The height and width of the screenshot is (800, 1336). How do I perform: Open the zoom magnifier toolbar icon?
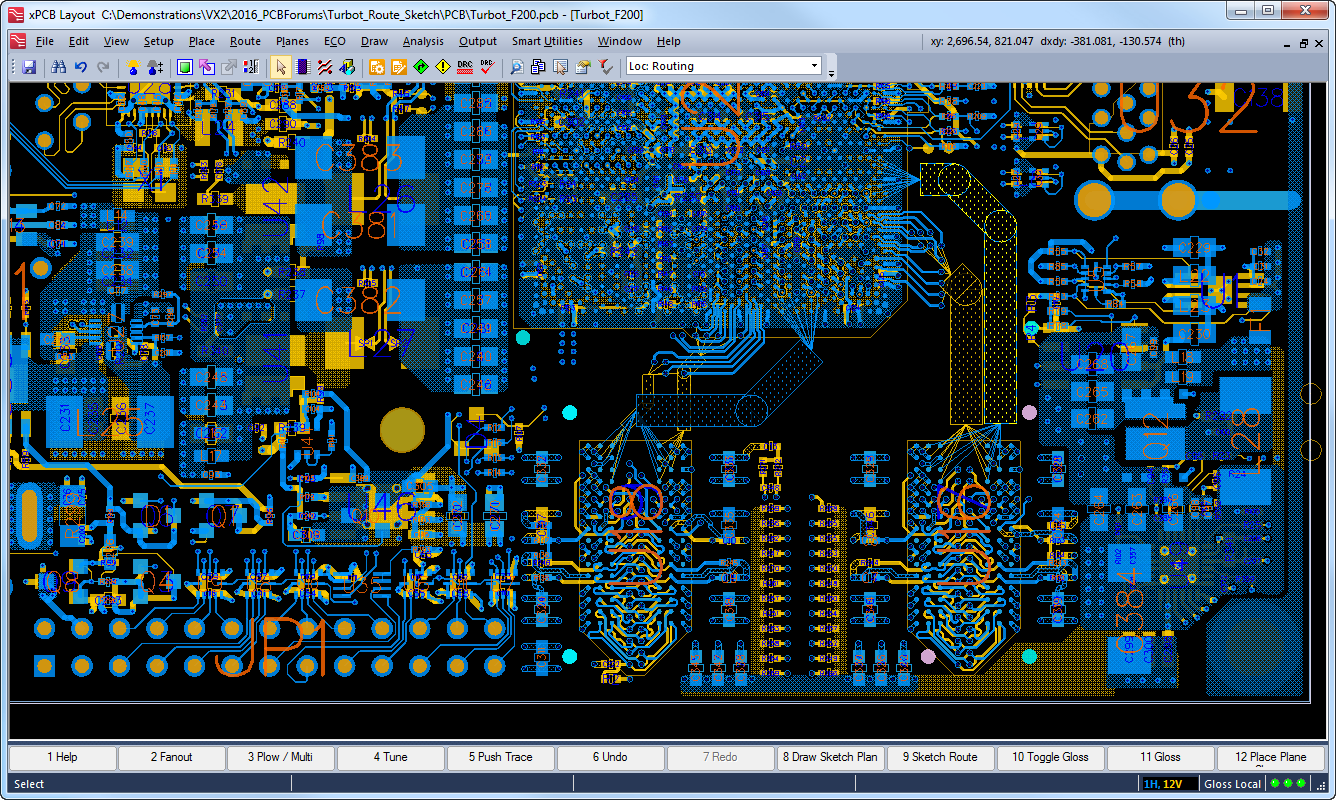(516, 67)
